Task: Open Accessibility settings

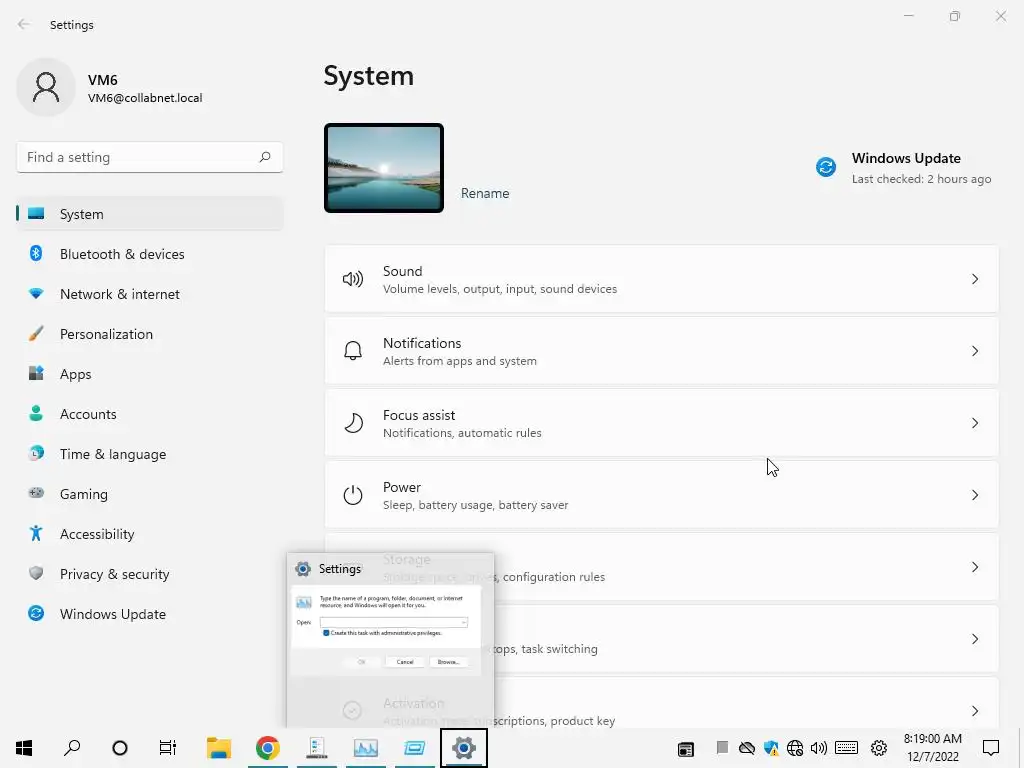Action: pos(150,534)
